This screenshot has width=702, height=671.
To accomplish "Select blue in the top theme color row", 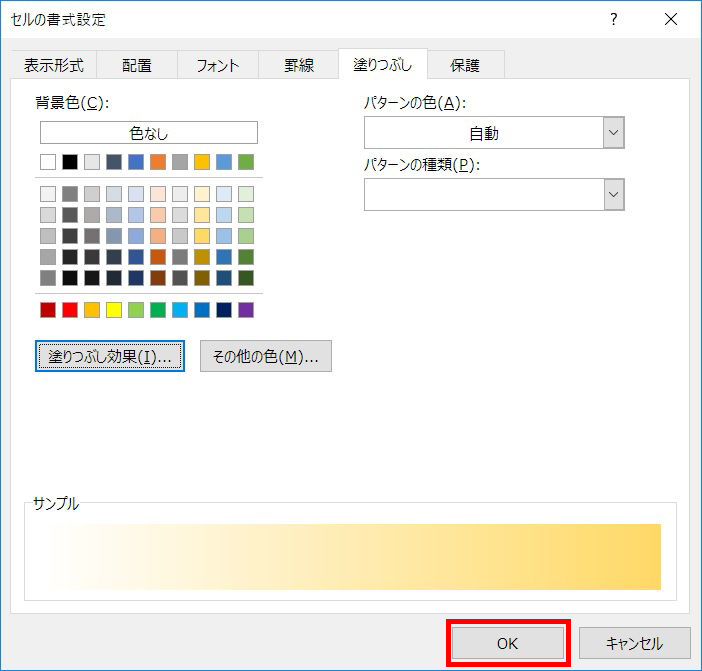I will (136, 162).
